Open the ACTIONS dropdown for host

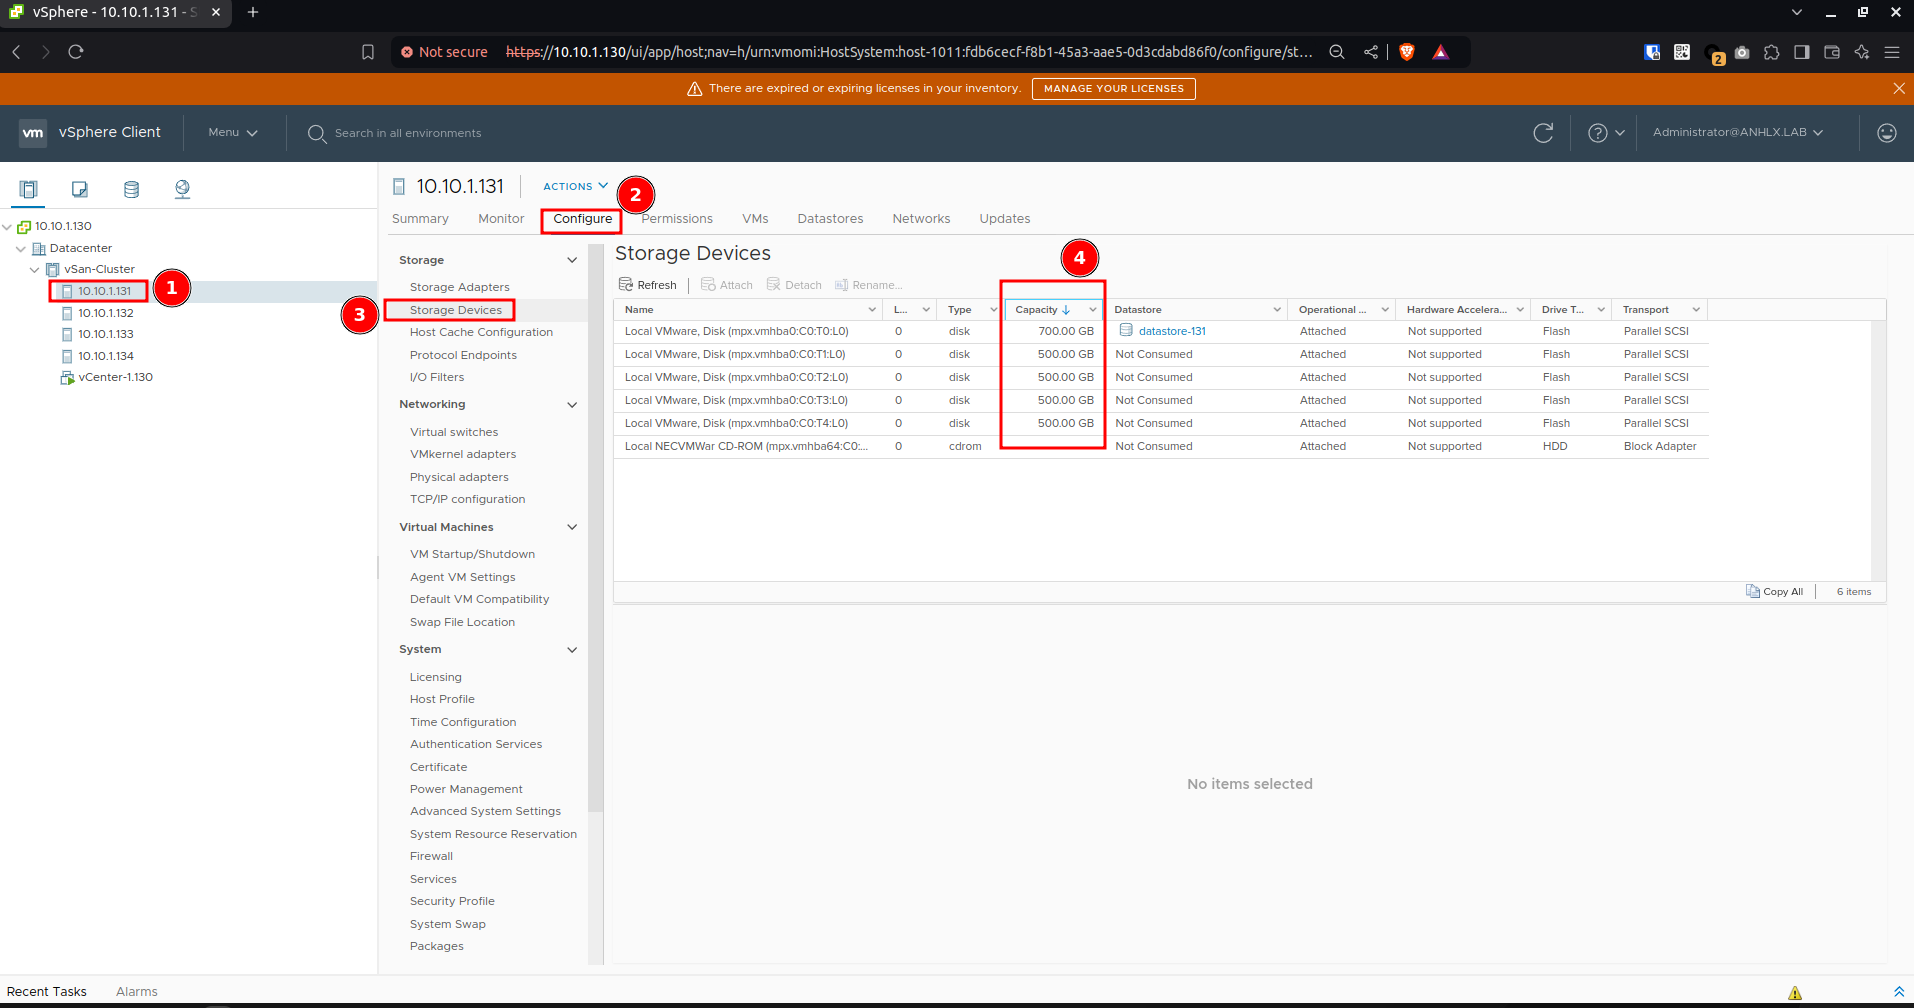(575, 186)
